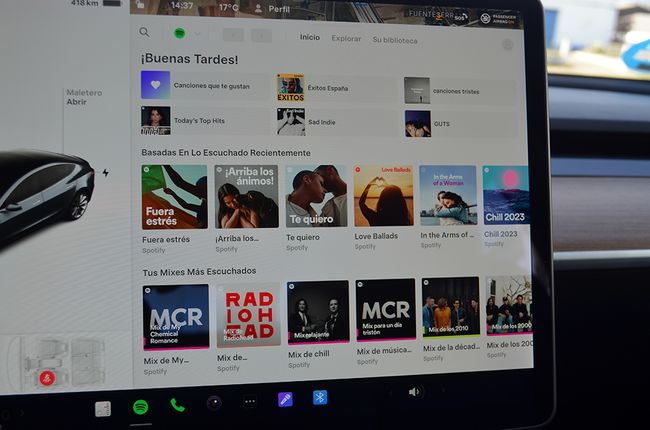Select the Radiohead mix cover
The image size is (650, 430).
pos(249,315)
